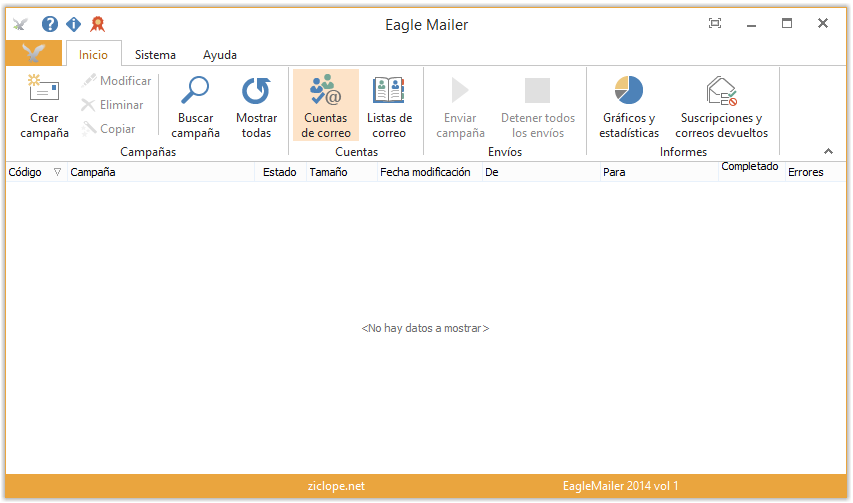This screenshot has height=503, width=853.
Task: Click the red award ribbon icon
Action: pos(97,24)
